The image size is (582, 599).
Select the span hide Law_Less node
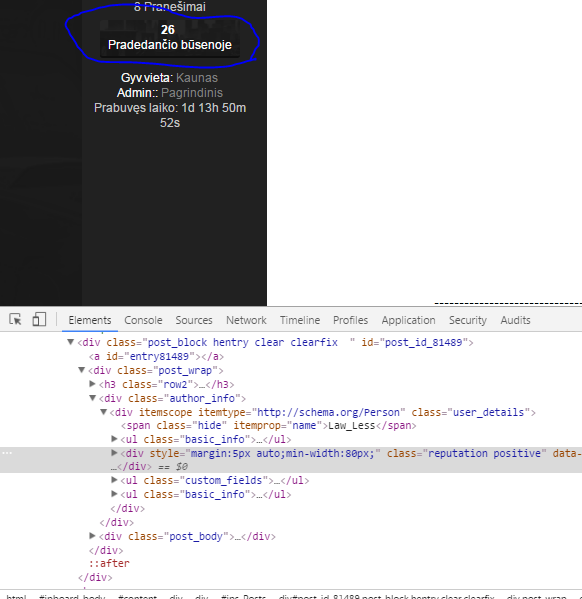pyautogui.click(x=269, y=426)
